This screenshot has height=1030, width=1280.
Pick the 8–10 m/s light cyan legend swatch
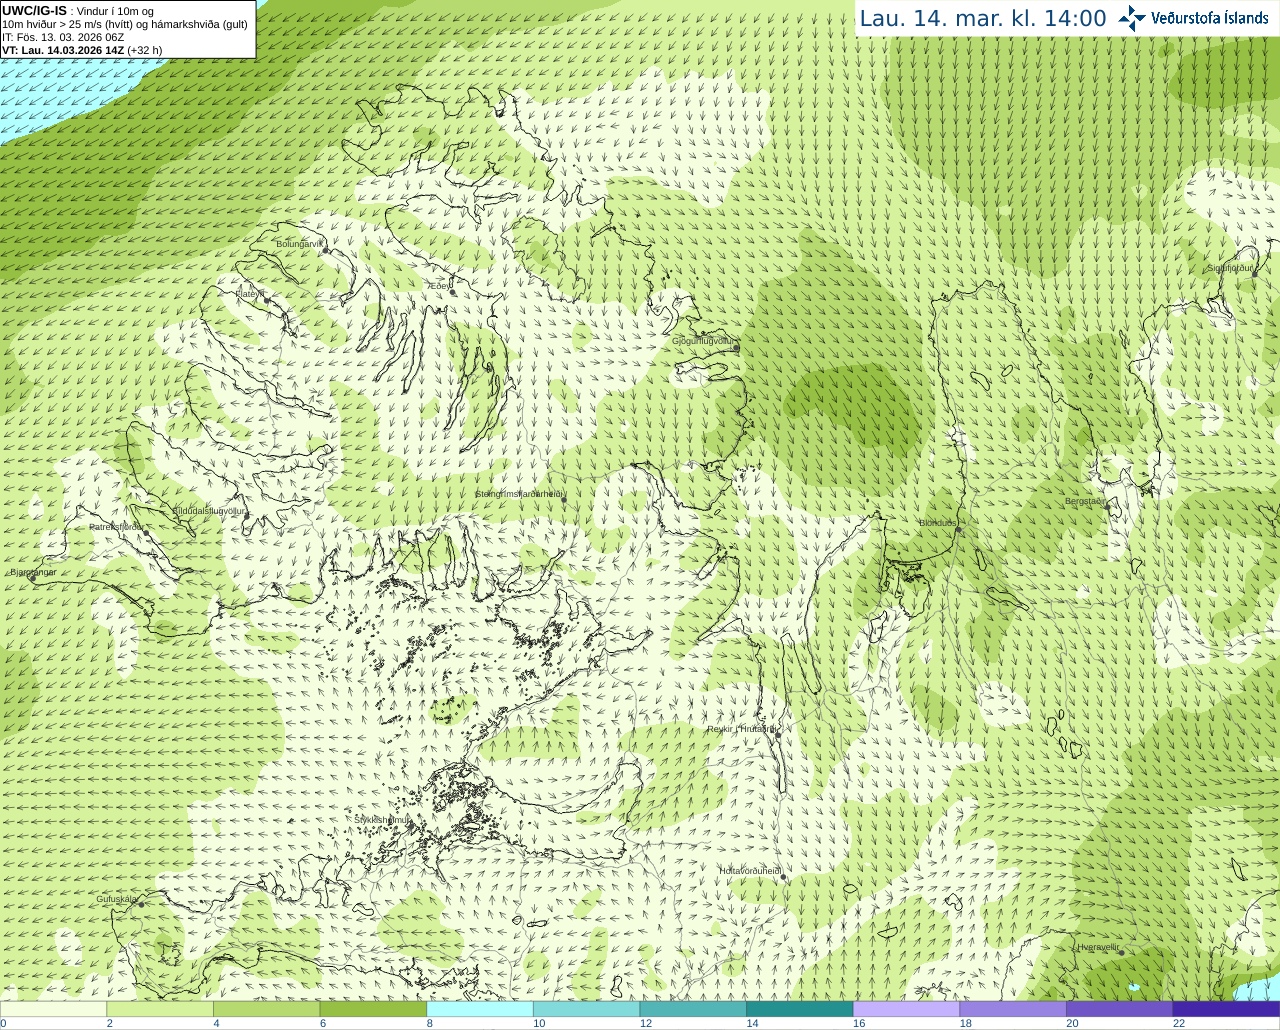[x=480, y=1009]
